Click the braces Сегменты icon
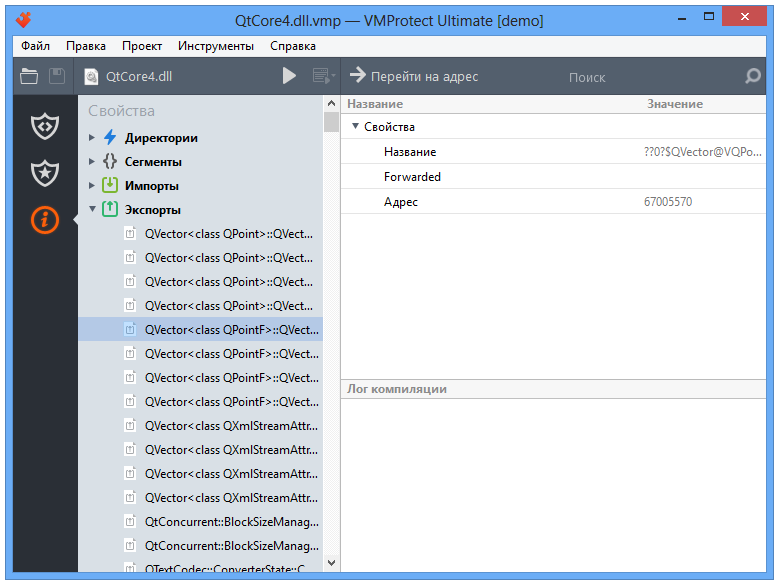 point(110,161)
